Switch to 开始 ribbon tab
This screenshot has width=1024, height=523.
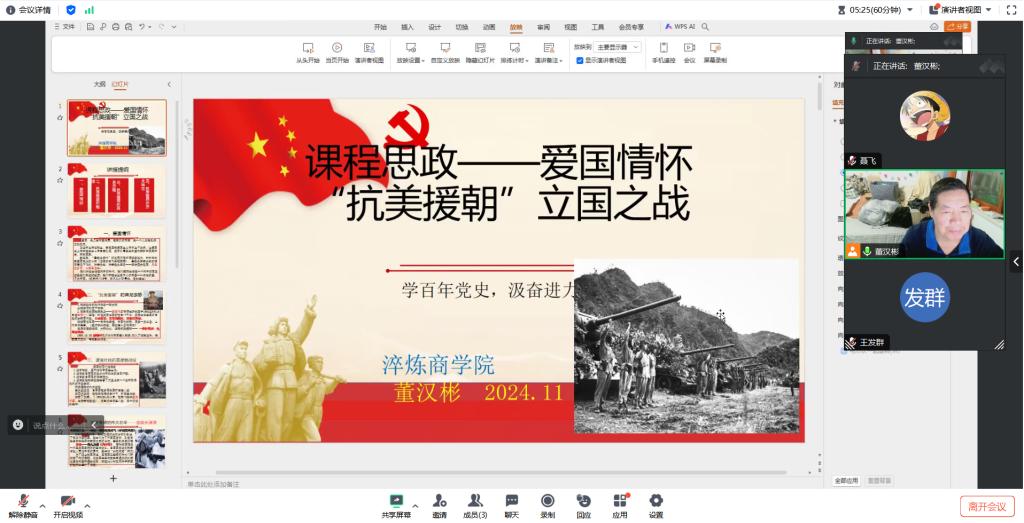(380, 27)
